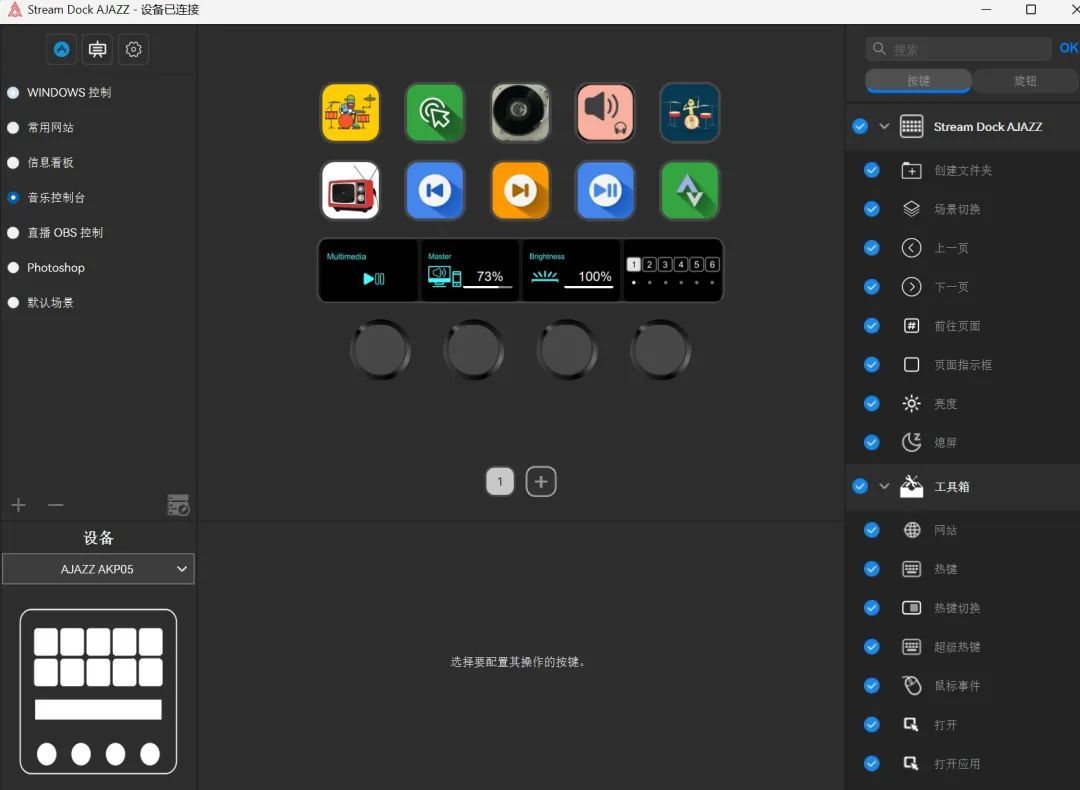1080x790 pixels.
Task: Click the second knob
Action: pyautogui.click(x=474, y=349)
